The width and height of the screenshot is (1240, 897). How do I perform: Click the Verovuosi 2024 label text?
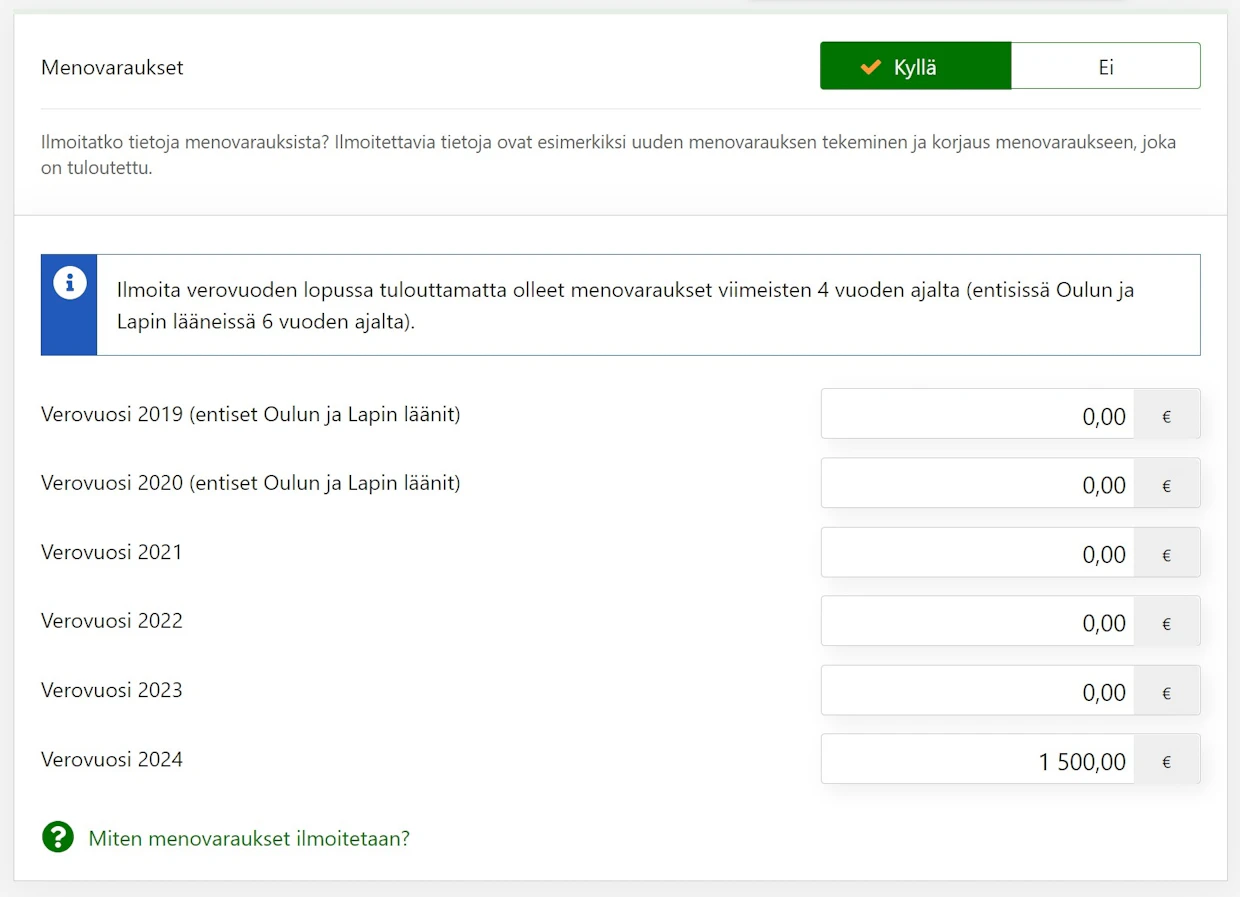tap(112, 759)
